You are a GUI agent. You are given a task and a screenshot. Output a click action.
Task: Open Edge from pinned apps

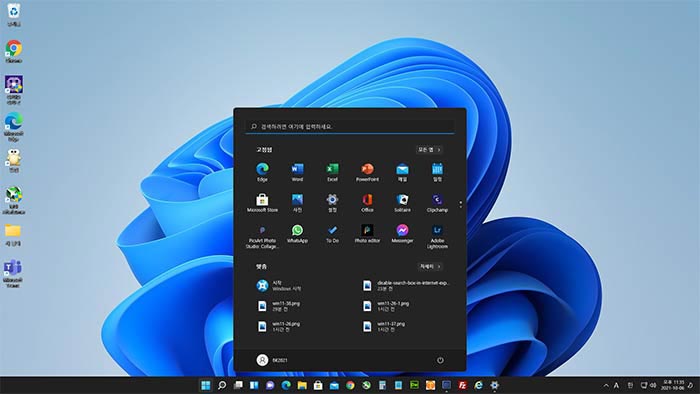[262, 172]
